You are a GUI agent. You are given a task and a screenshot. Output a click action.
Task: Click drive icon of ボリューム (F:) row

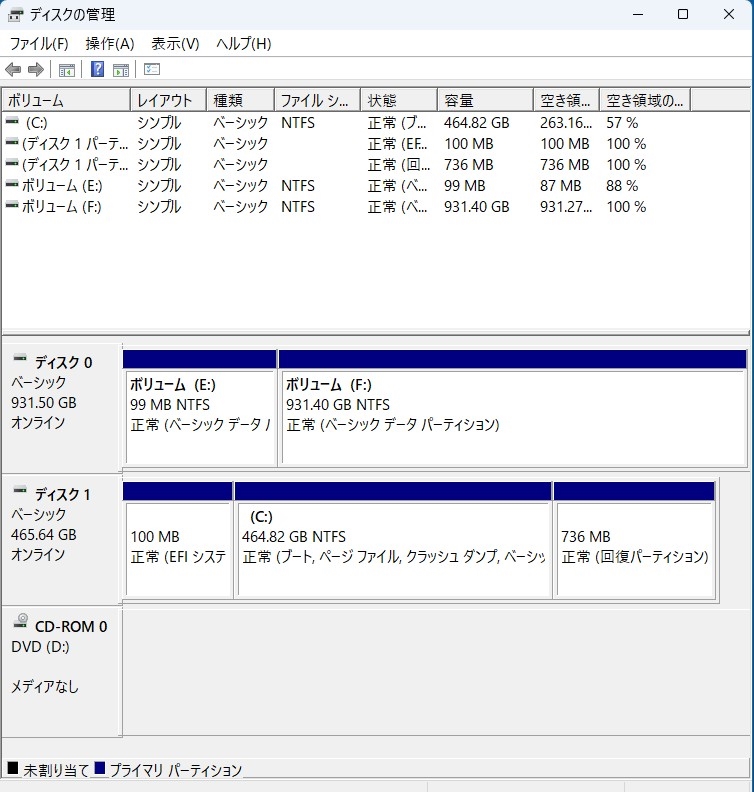click(12, 206)
